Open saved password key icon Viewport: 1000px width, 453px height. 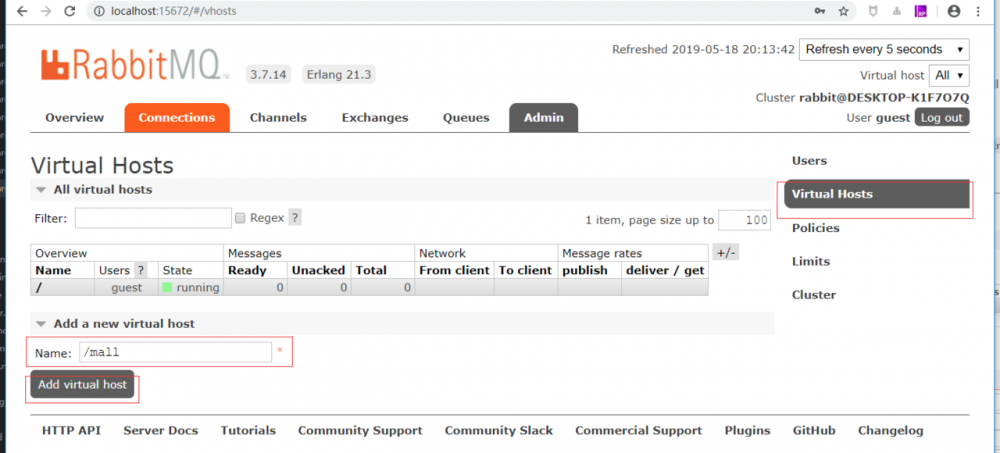821,11
